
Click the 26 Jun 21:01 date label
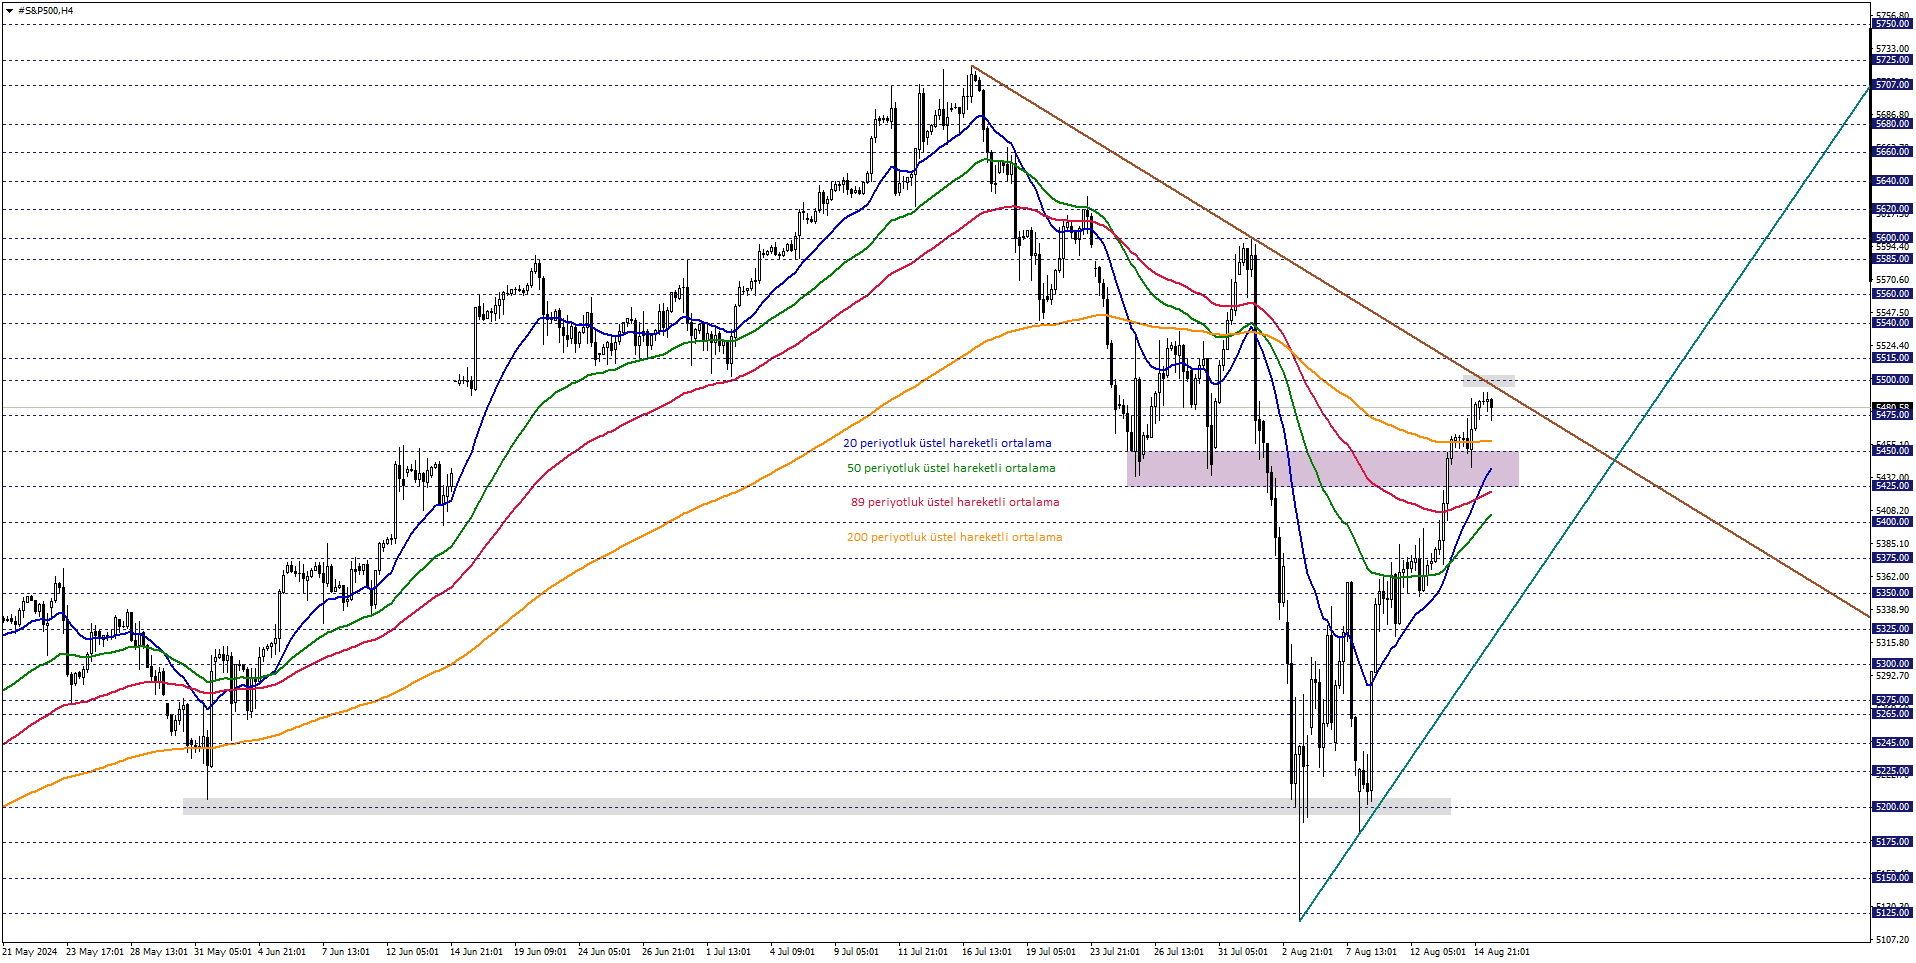click(x=668, y=952)
